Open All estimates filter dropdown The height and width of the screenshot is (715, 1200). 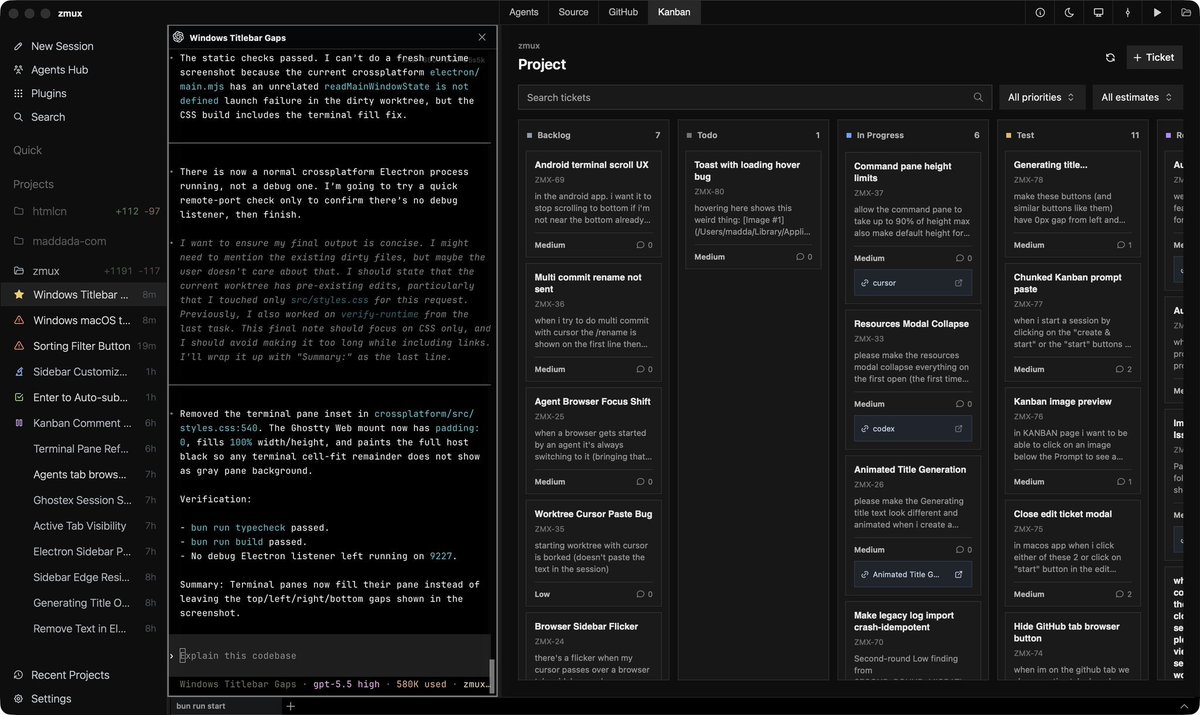[x=1138, y=97]
